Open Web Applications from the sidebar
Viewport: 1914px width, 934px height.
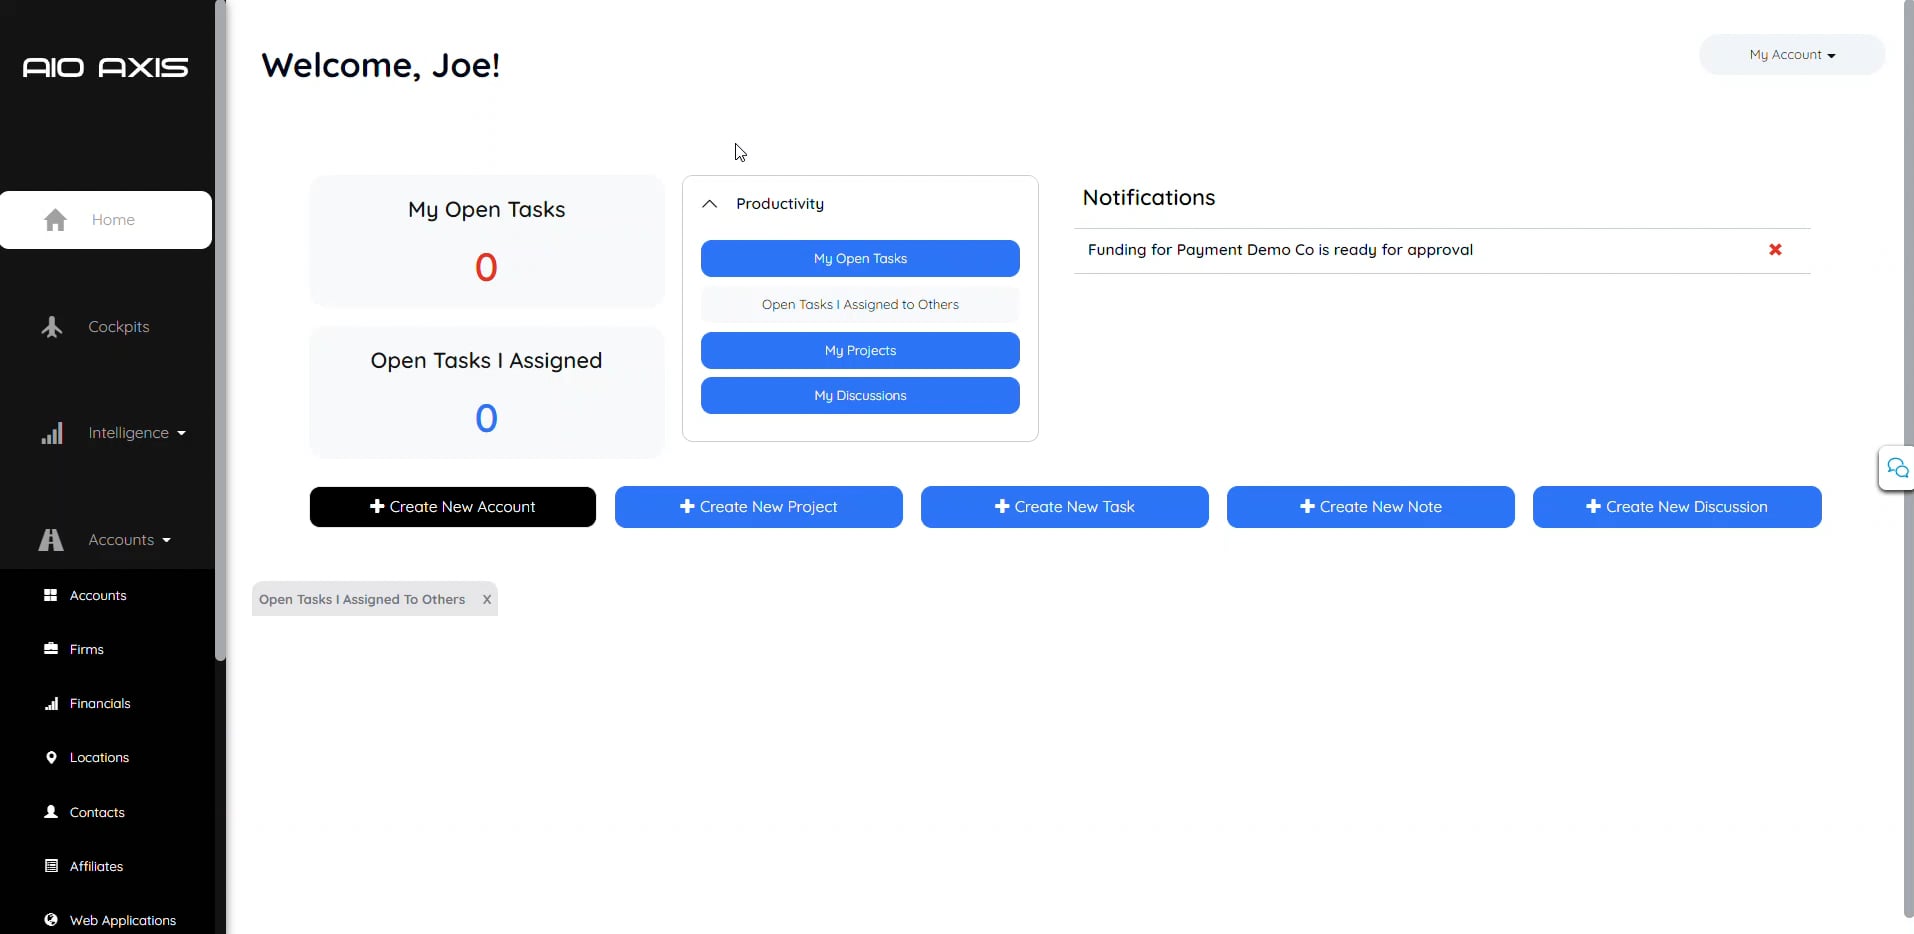pyautogui.click(x=123, y=920)
